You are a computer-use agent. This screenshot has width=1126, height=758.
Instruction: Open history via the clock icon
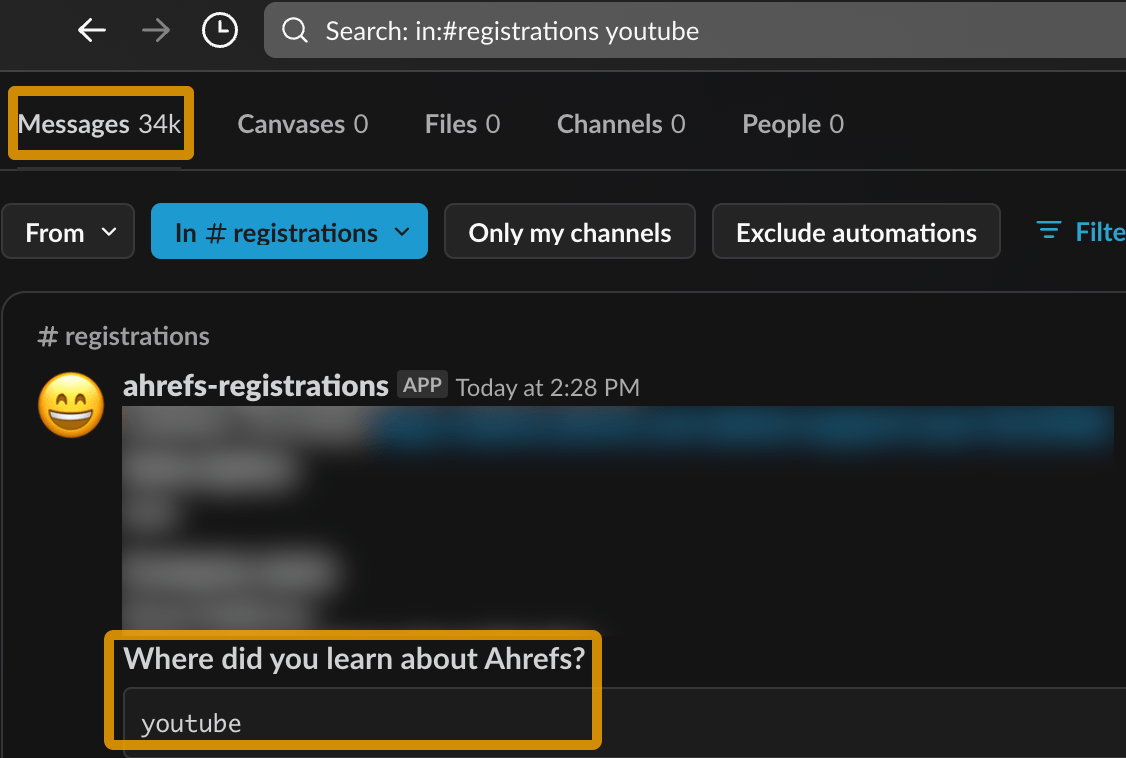(220, 30)
